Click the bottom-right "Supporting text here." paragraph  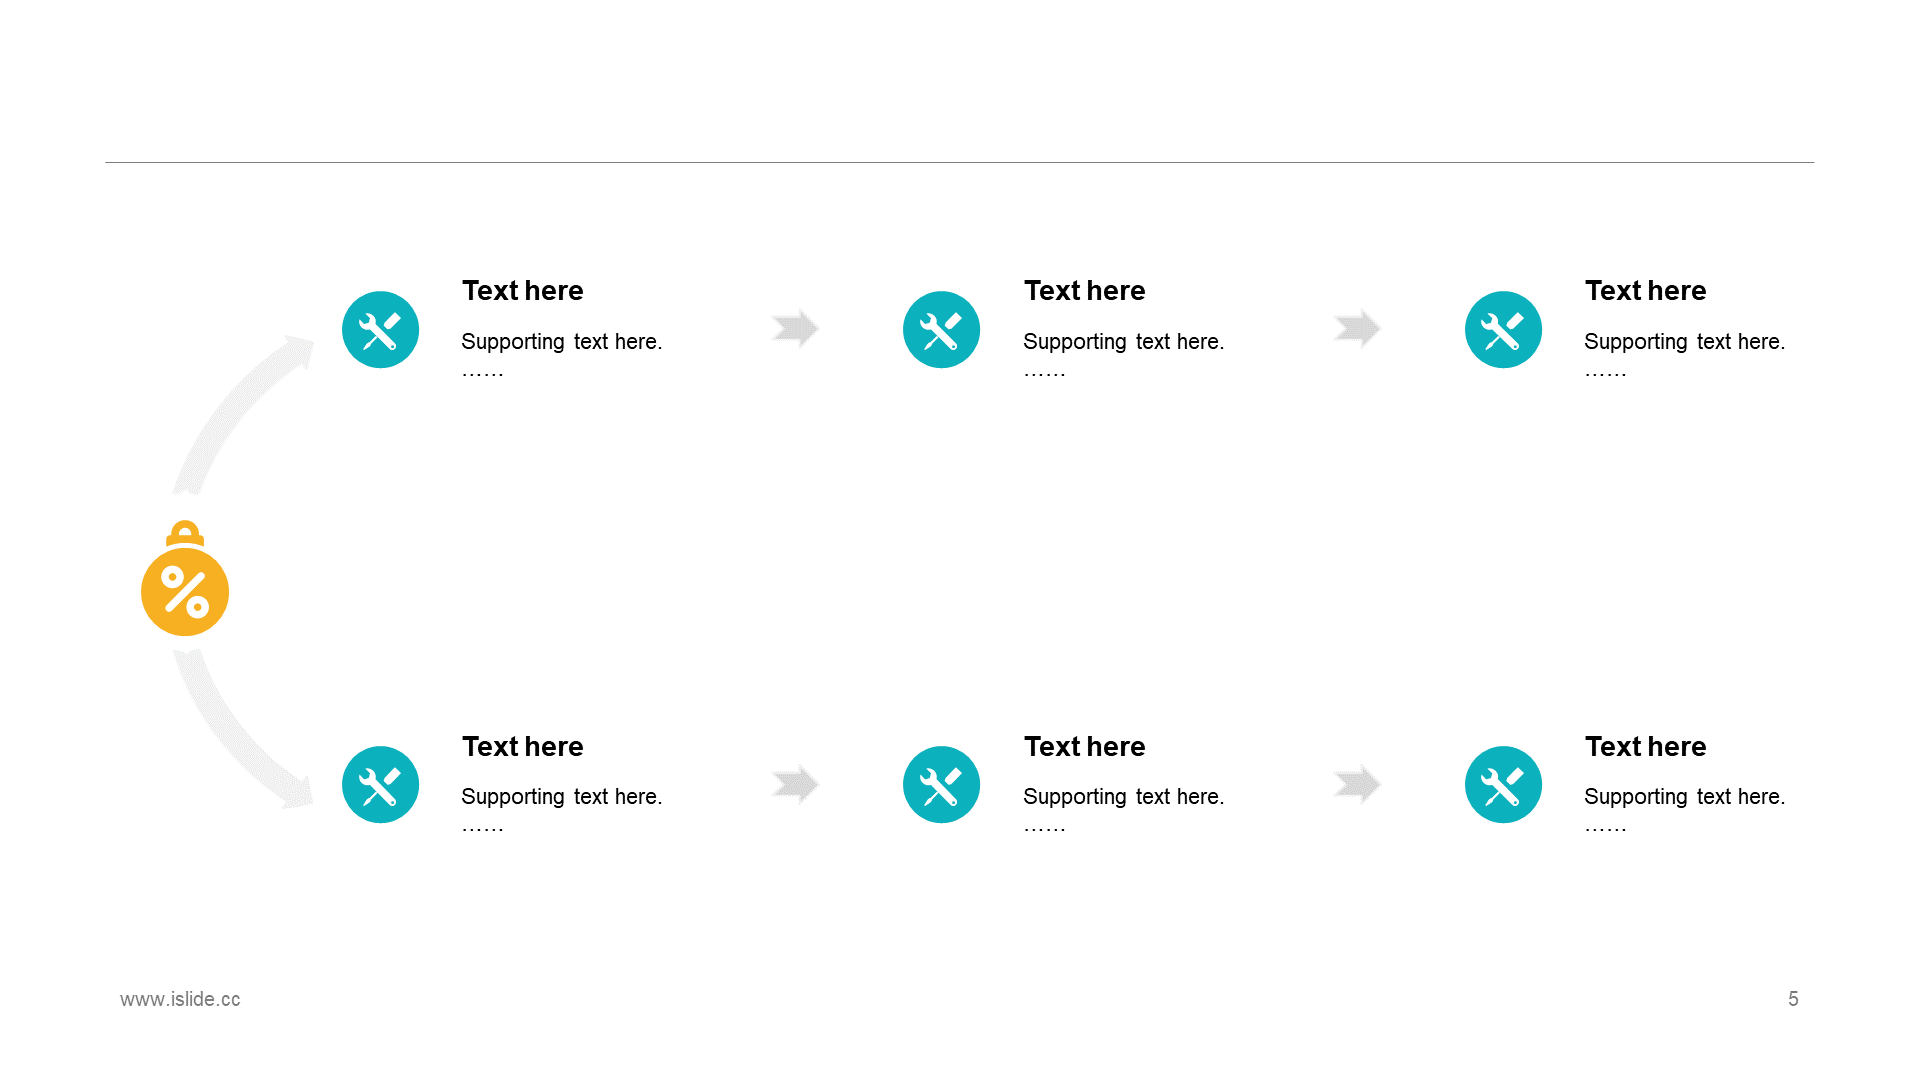[x=1684, y=797]
